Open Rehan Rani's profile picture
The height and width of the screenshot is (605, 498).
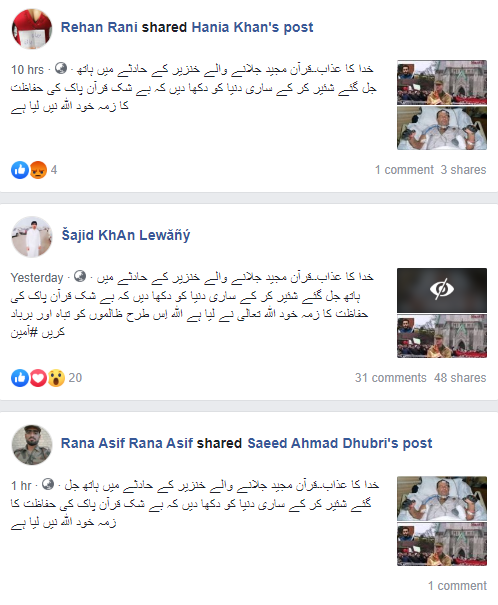(32, 29)
